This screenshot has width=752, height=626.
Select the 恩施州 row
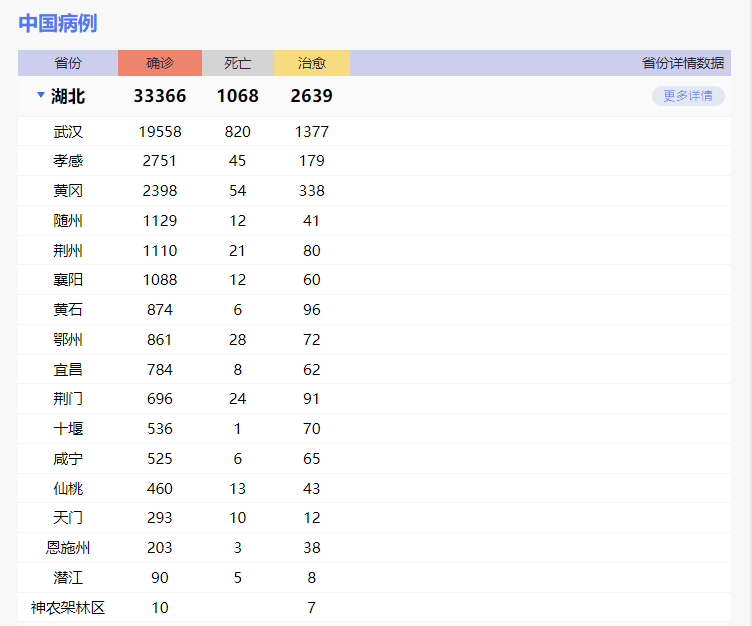click(x=68, y=548)
